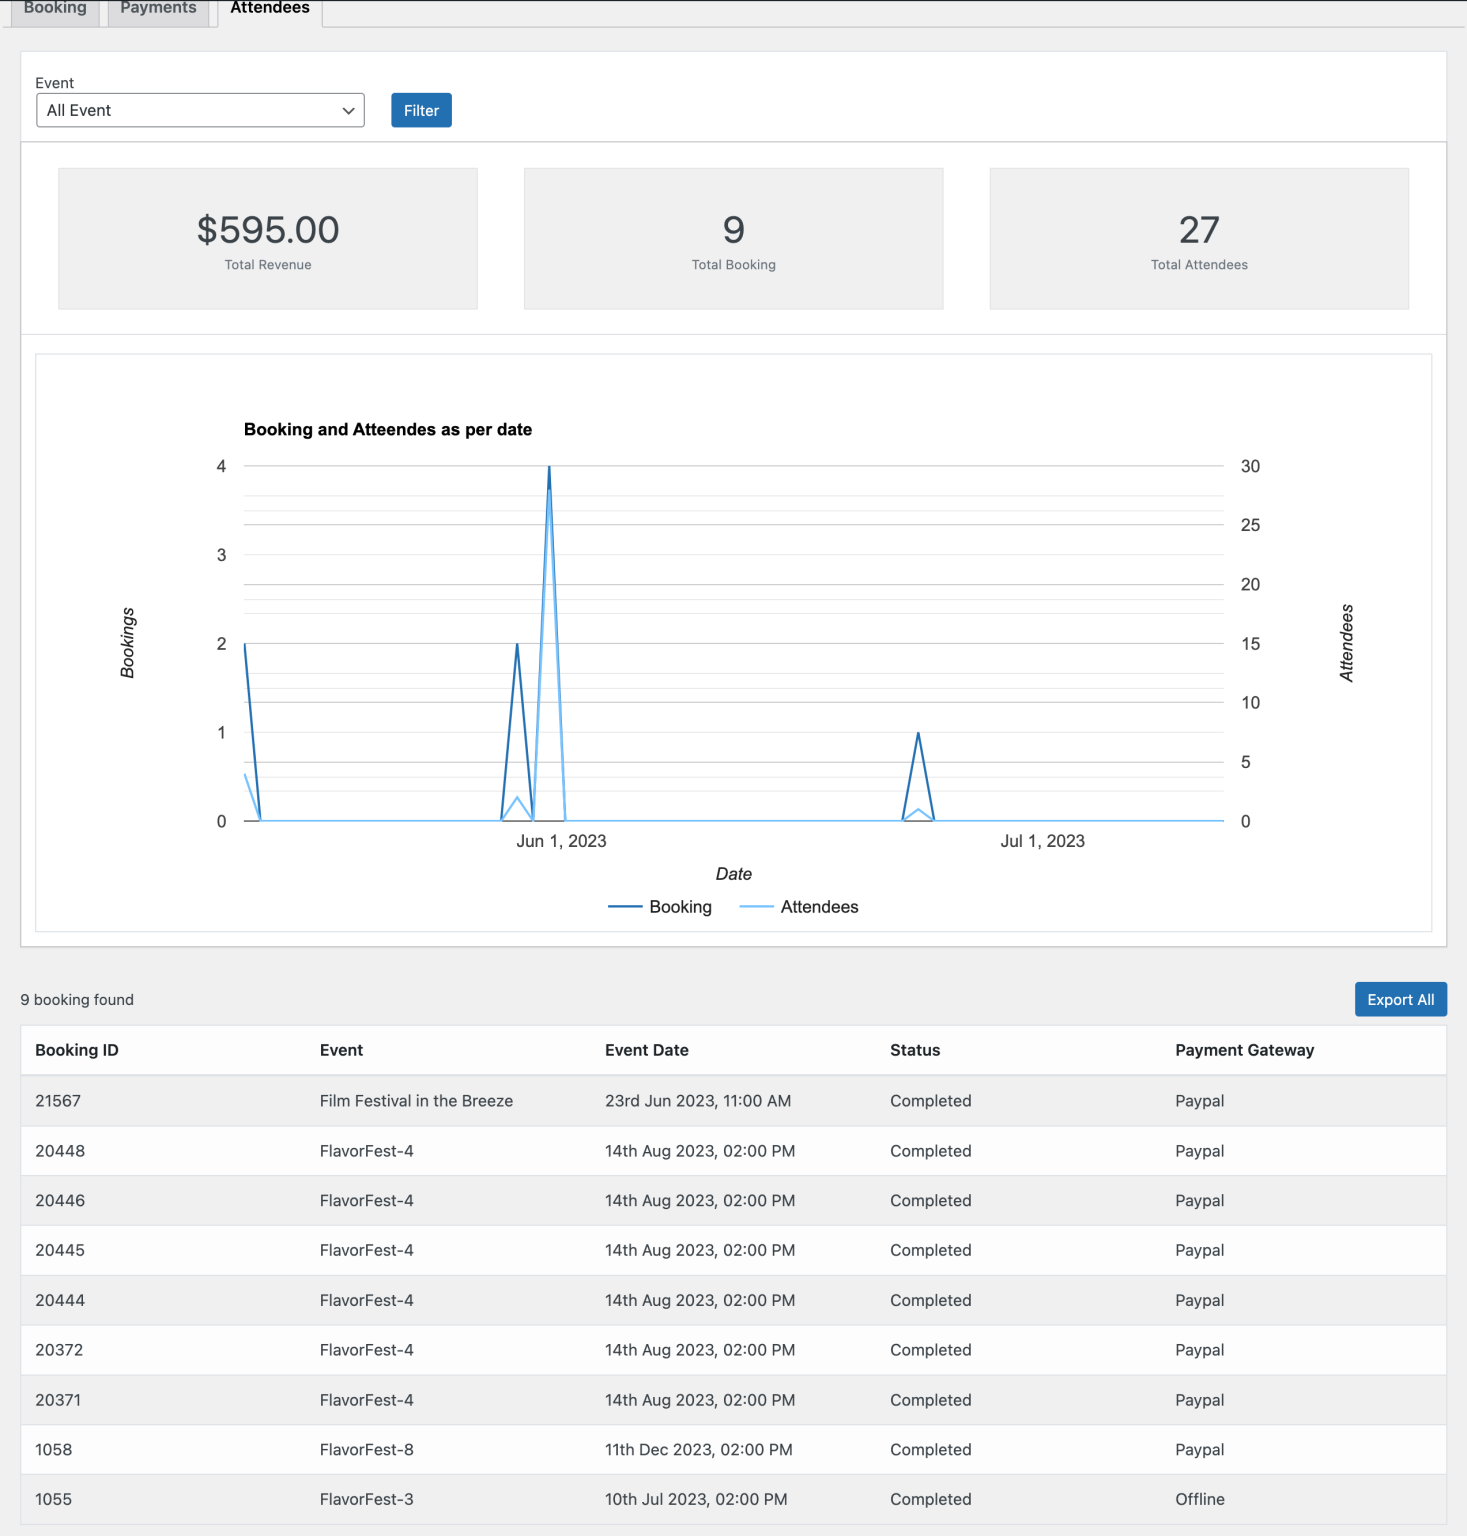The image size is (1467, 1536).
Task: Click the Filter button
Action: 420,110
